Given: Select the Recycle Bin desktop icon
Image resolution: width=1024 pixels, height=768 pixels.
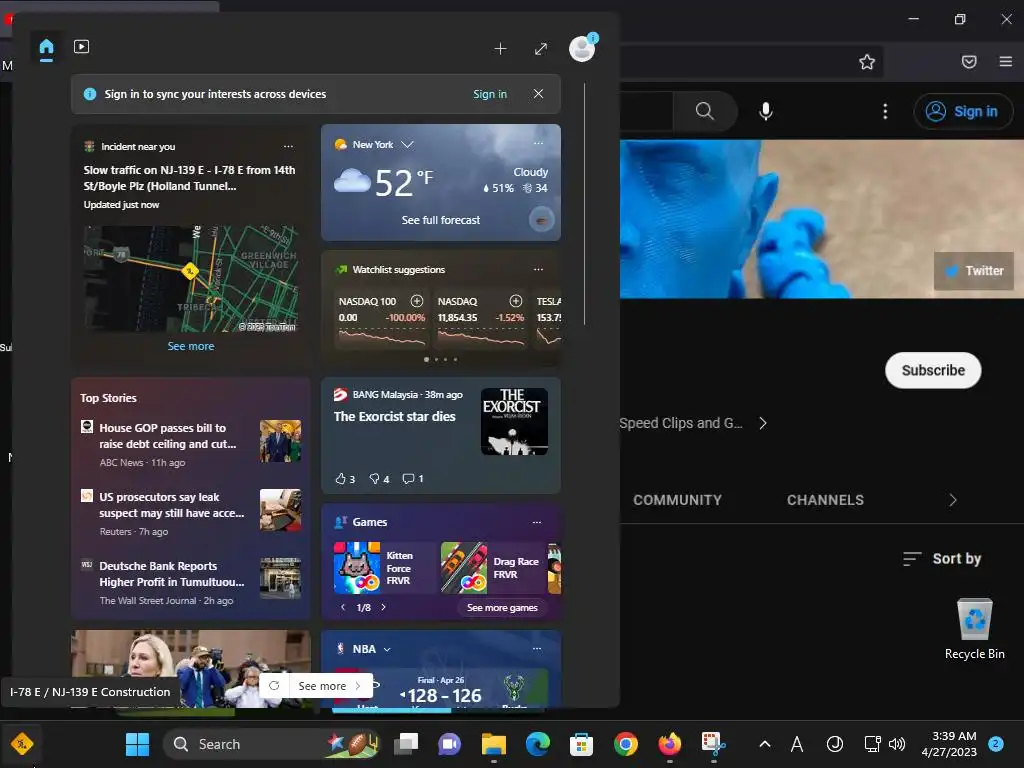Looking at the screenshot, I should click(x=974, y=629).
